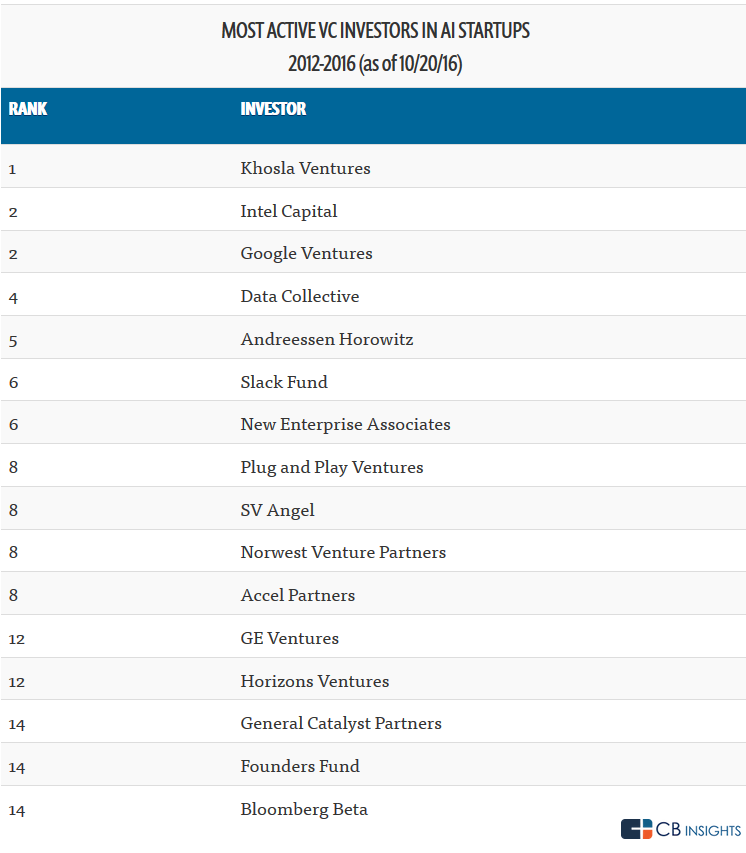The image size is (746, 853).
Task: Select GE Ventures row
Action: (x=289, y=638)
